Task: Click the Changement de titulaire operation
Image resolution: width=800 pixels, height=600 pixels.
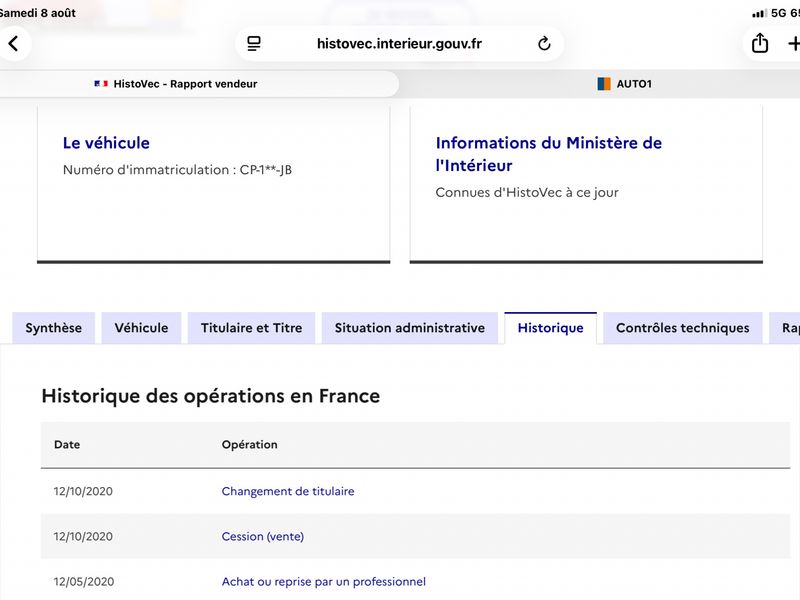Action: tap(288, 491)
